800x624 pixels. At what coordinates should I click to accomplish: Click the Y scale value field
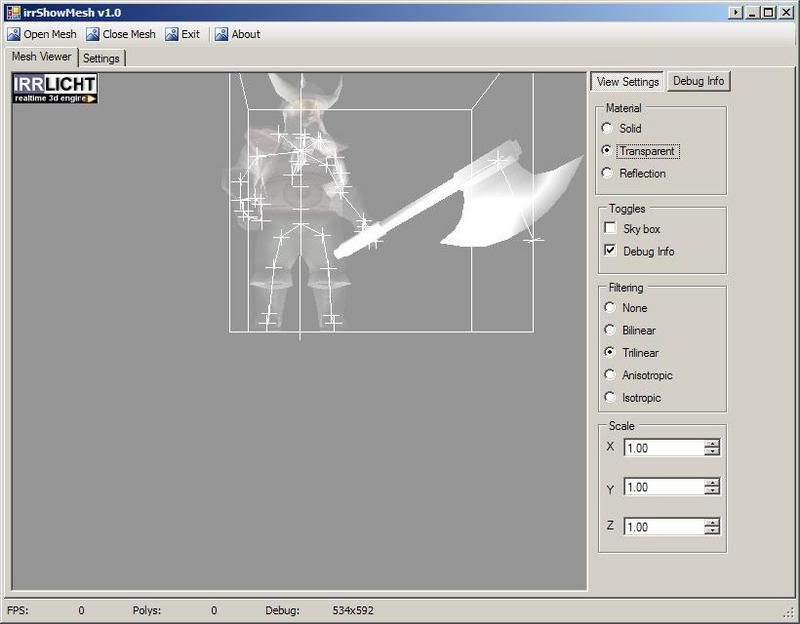click(x=664, y=487)
